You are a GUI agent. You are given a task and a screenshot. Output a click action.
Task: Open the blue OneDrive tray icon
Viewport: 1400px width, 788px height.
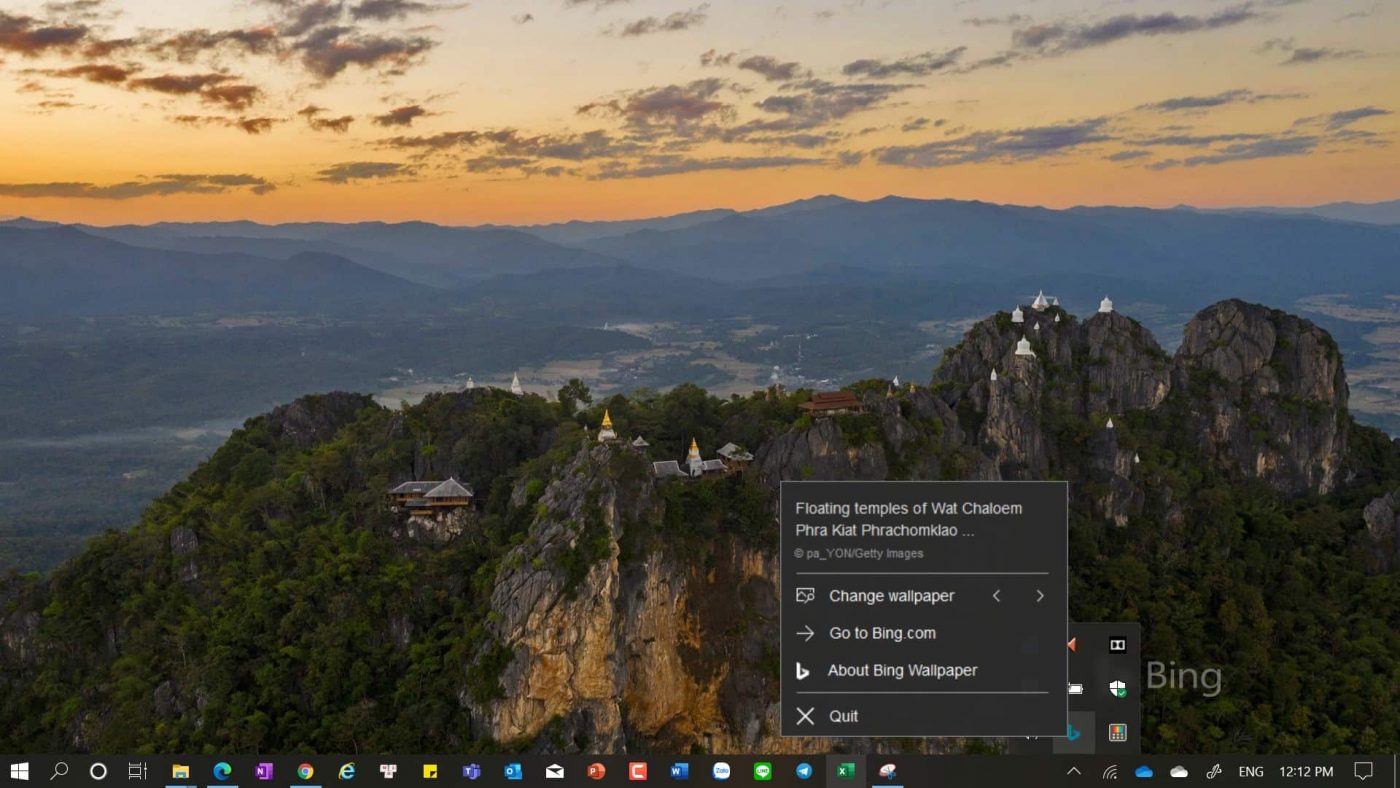tap(1144, 771)
